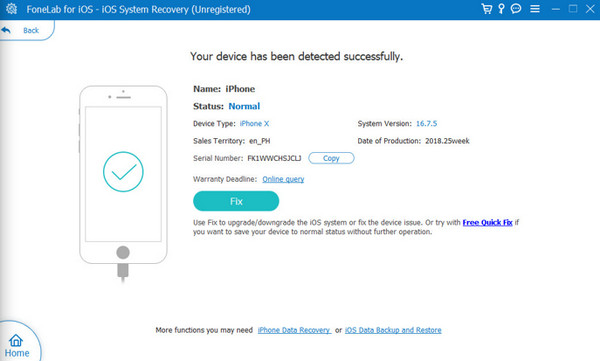Open the hamburger menu icon
The width and height of the screenshot is (600, 361).
point(535,9)
